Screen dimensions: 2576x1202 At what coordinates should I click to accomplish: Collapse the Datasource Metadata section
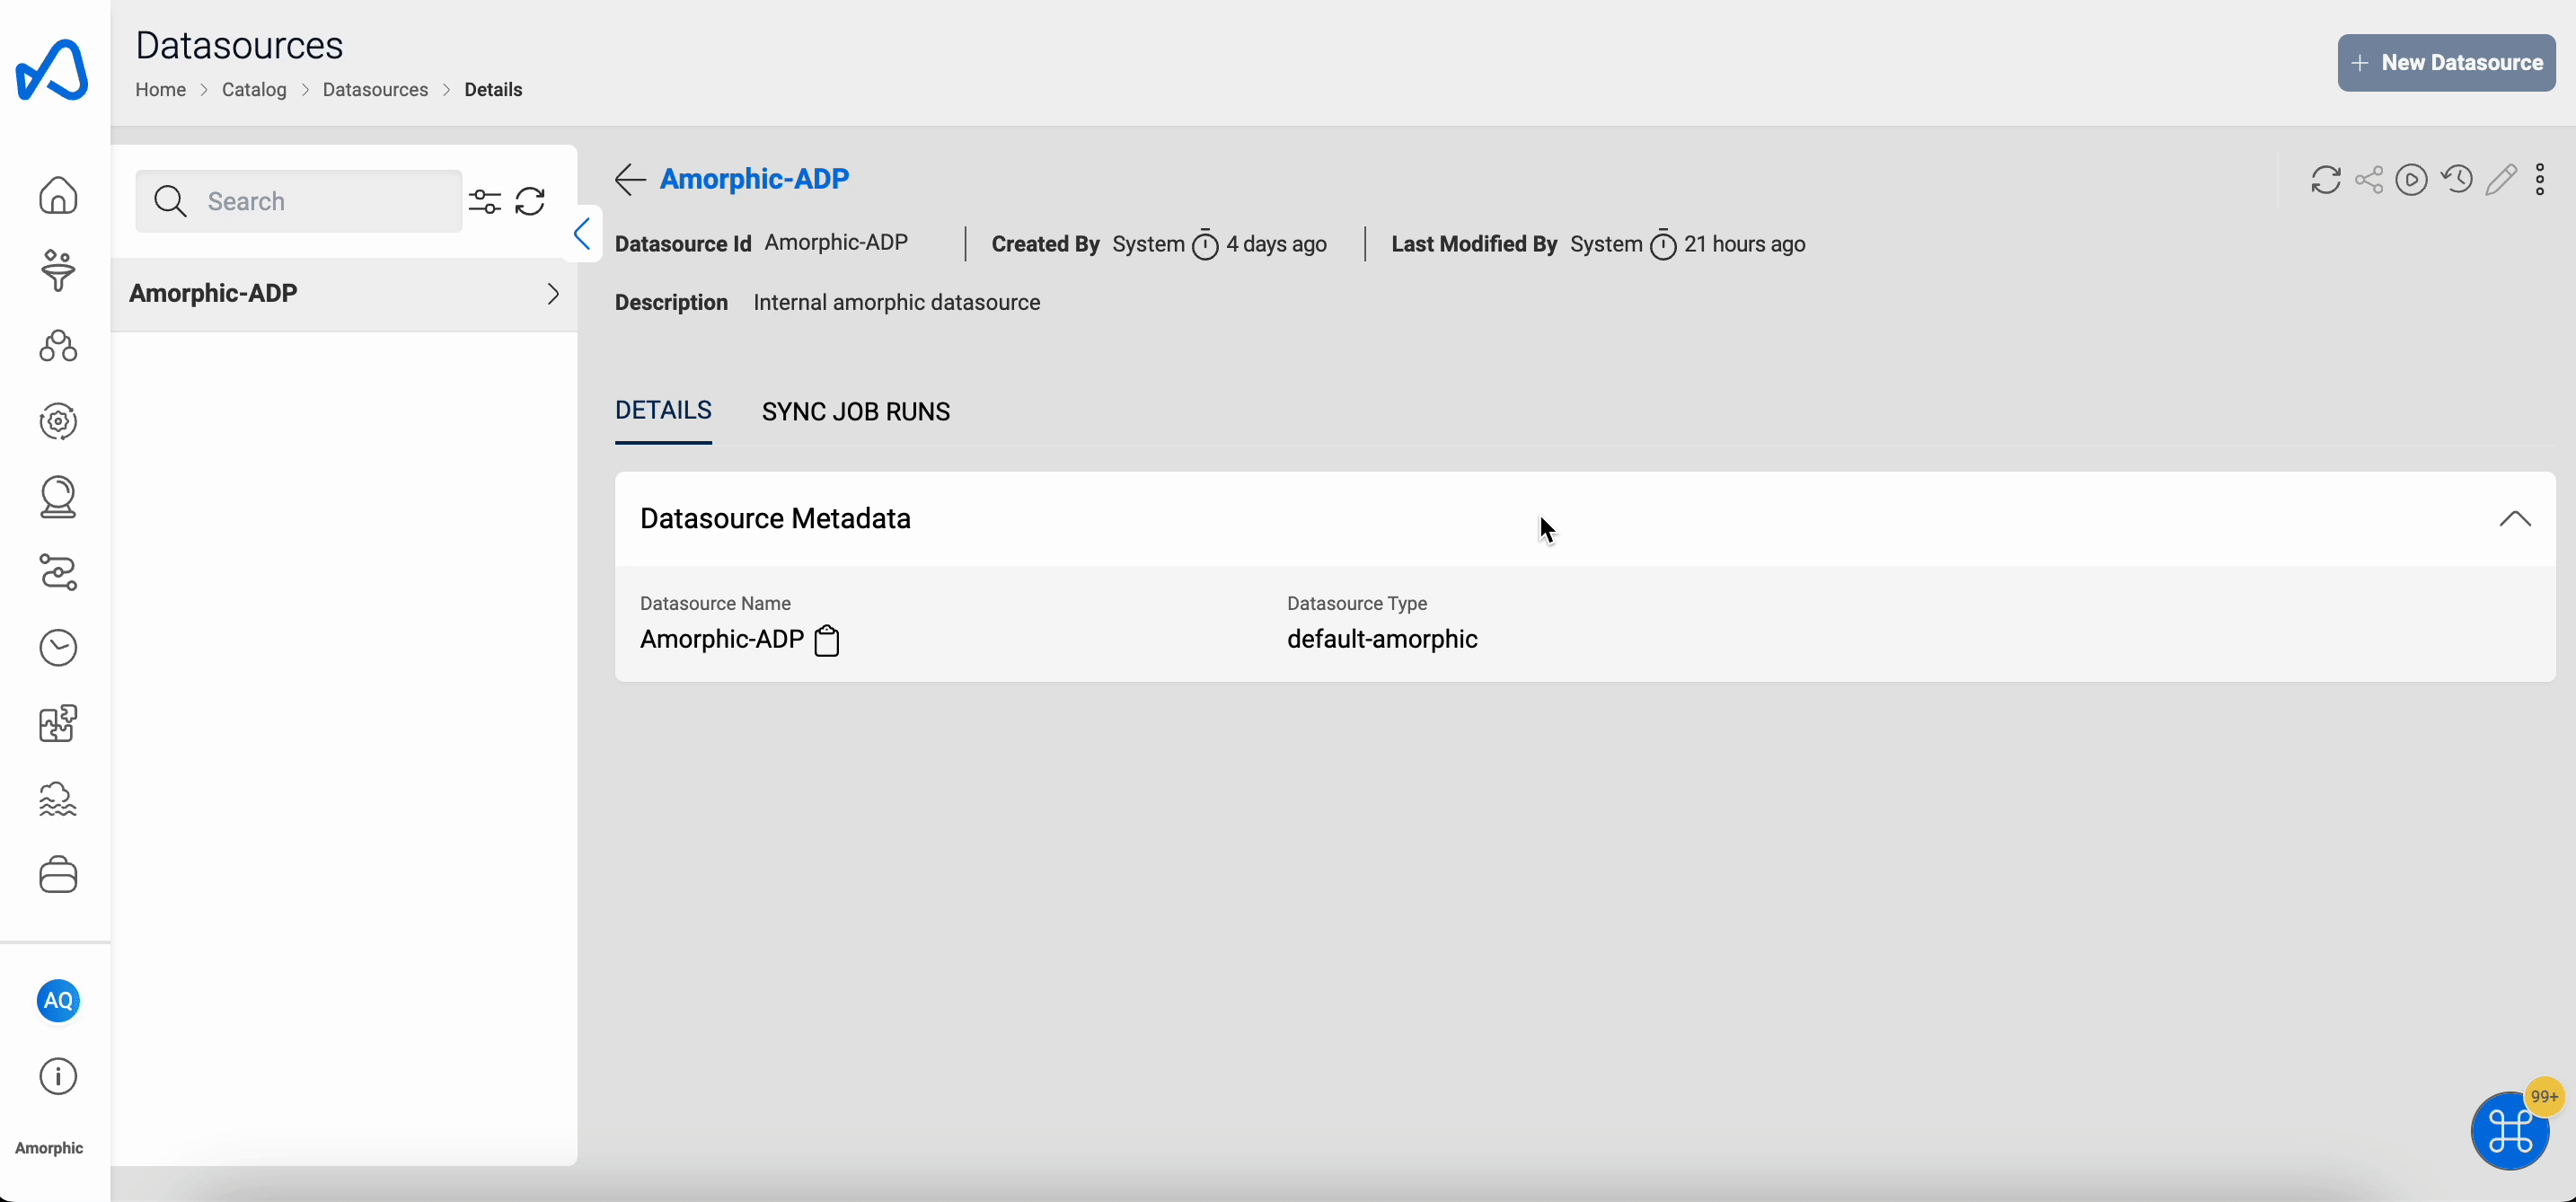(2515, 519)
